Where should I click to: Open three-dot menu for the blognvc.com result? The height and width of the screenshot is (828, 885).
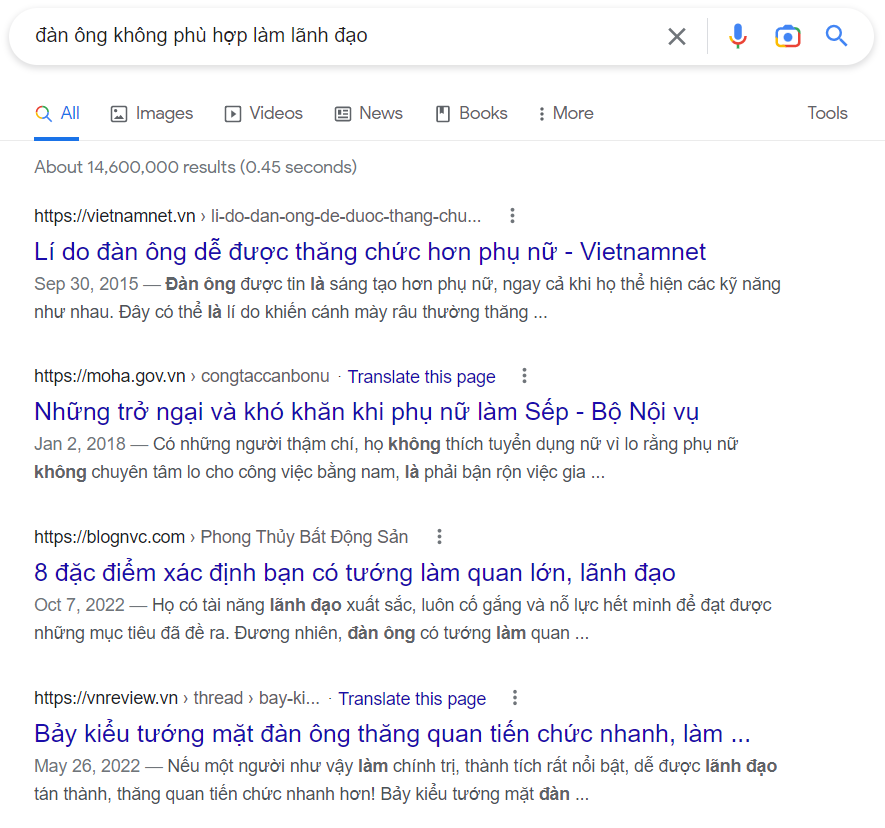pos(438,537)
